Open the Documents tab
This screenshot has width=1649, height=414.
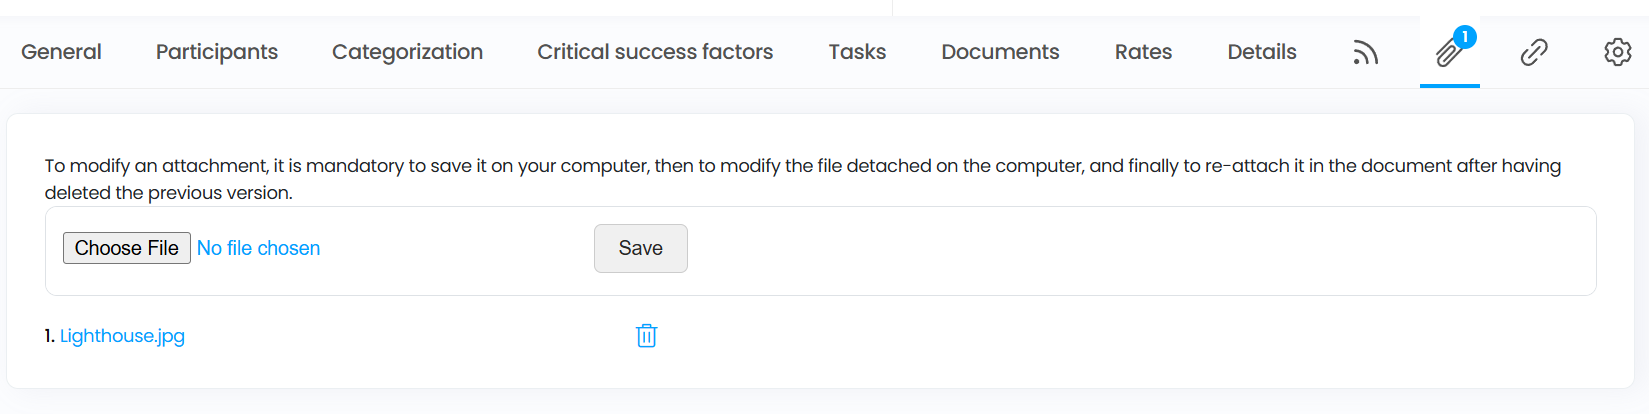click(1000, 52)
